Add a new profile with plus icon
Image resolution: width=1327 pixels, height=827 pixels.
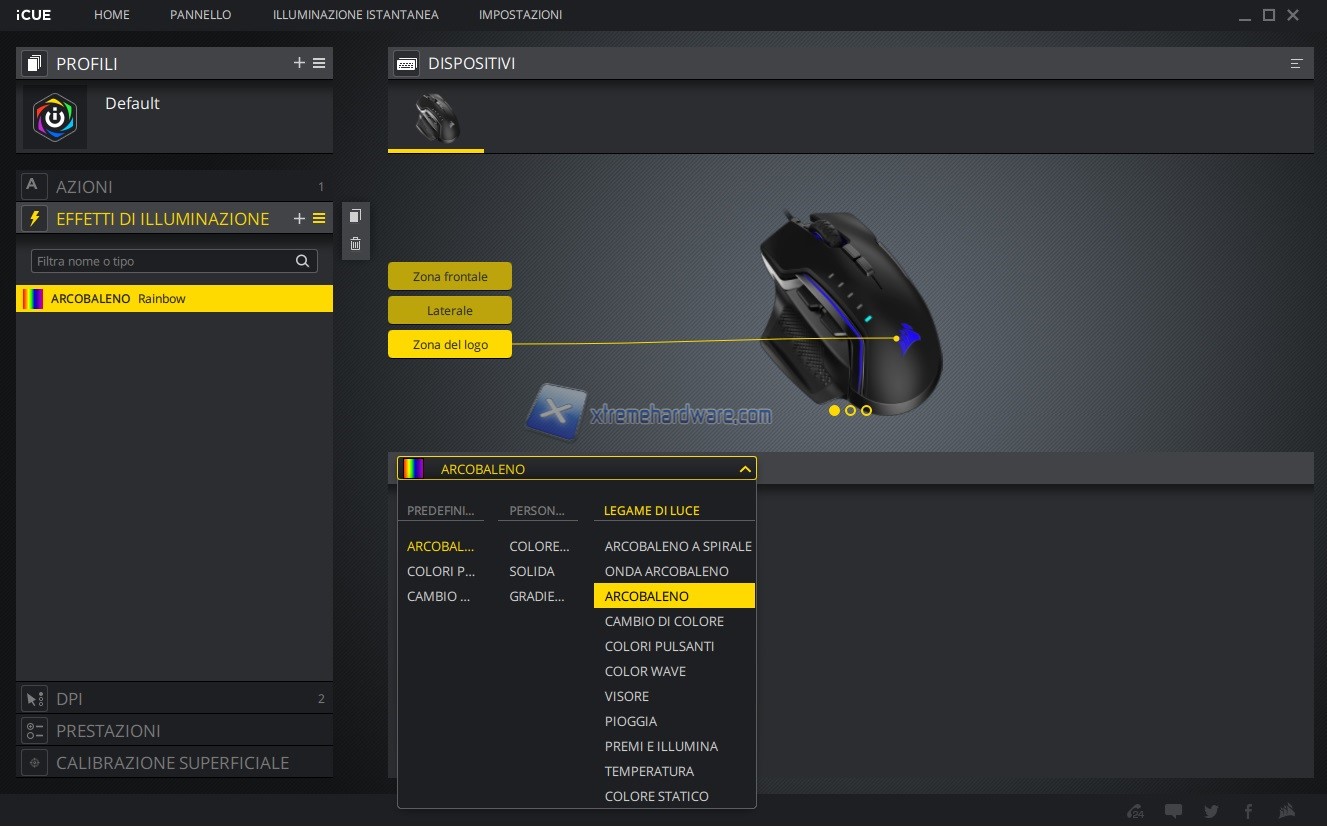pyautogui.click(x=299, y=63)
